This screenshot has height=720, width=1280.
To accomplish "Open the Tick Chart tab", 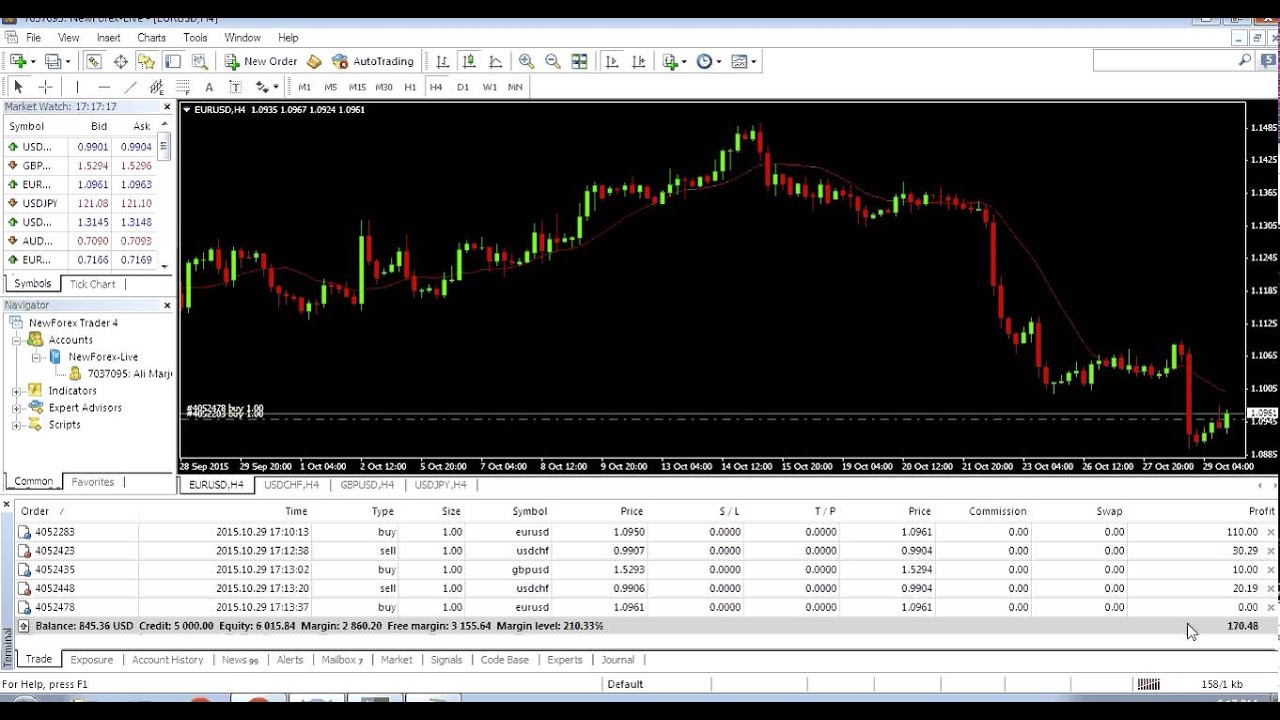I will click(92, 284).
